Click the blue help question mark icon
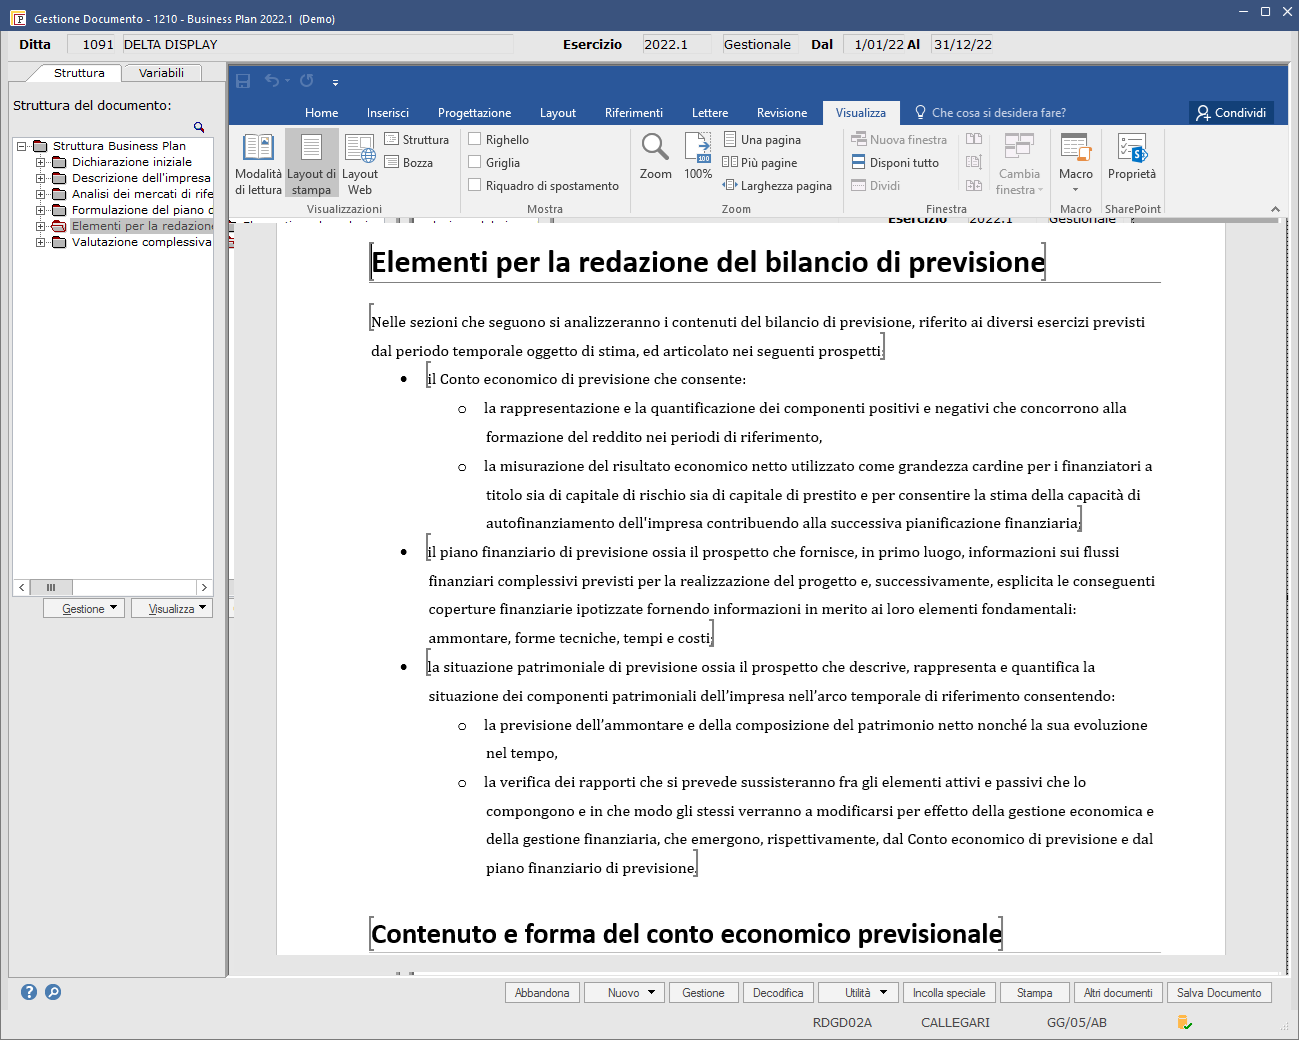This screenshot has height=1040, width=1299. [x=29, y=992]
